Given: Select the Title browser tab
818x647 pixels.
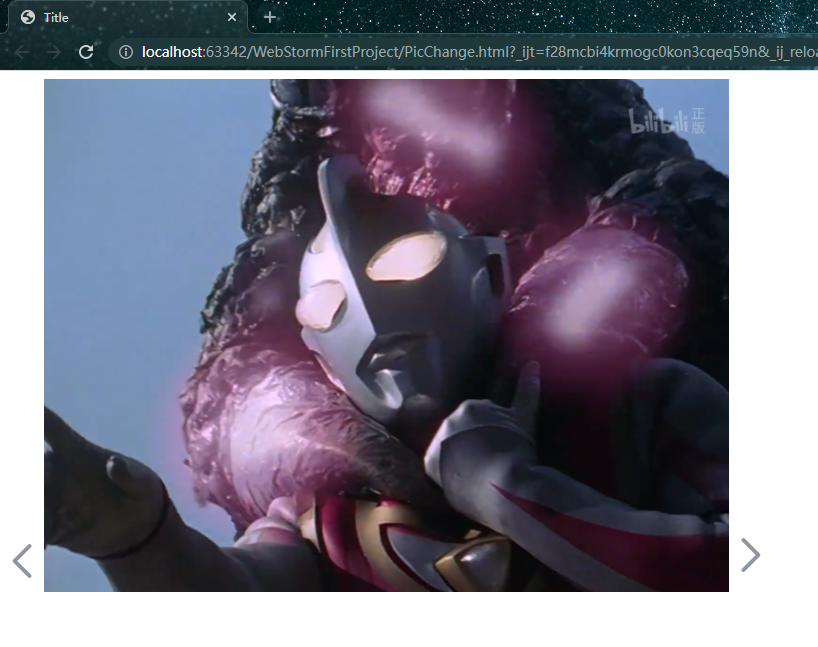Looking at the screenshot, I should tap(128, 17).
